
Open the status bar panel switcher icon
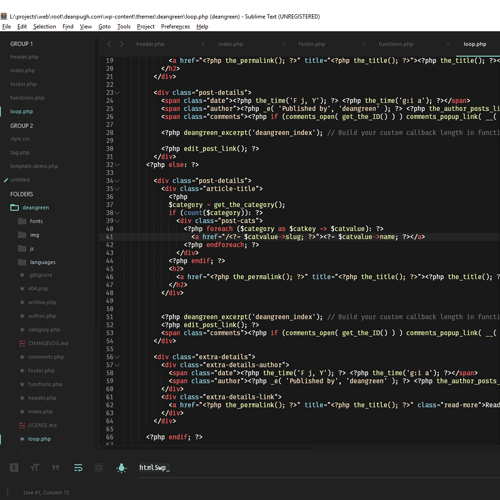pos(7,492)
